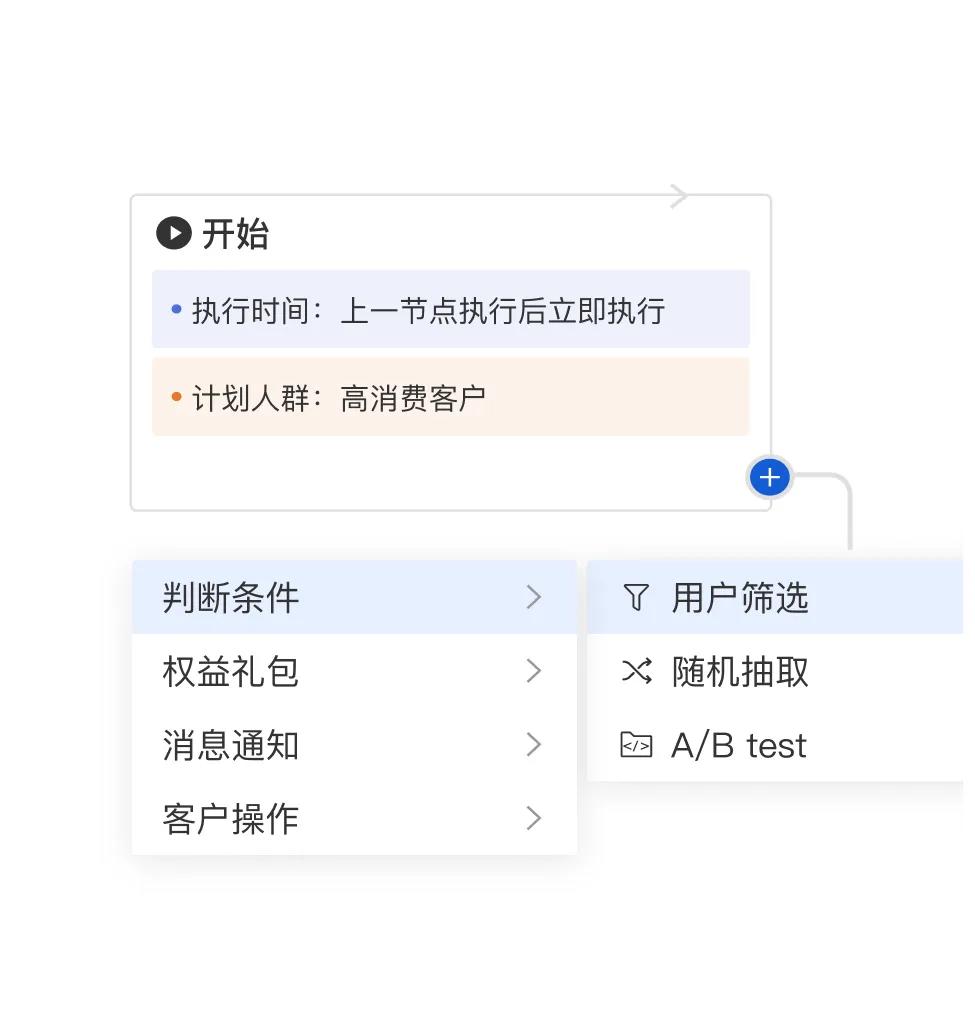The width and height of the screenshot is (975, 1026).
Task: Open the 计划人群 高消费客户 row
Action: point(450,397)
